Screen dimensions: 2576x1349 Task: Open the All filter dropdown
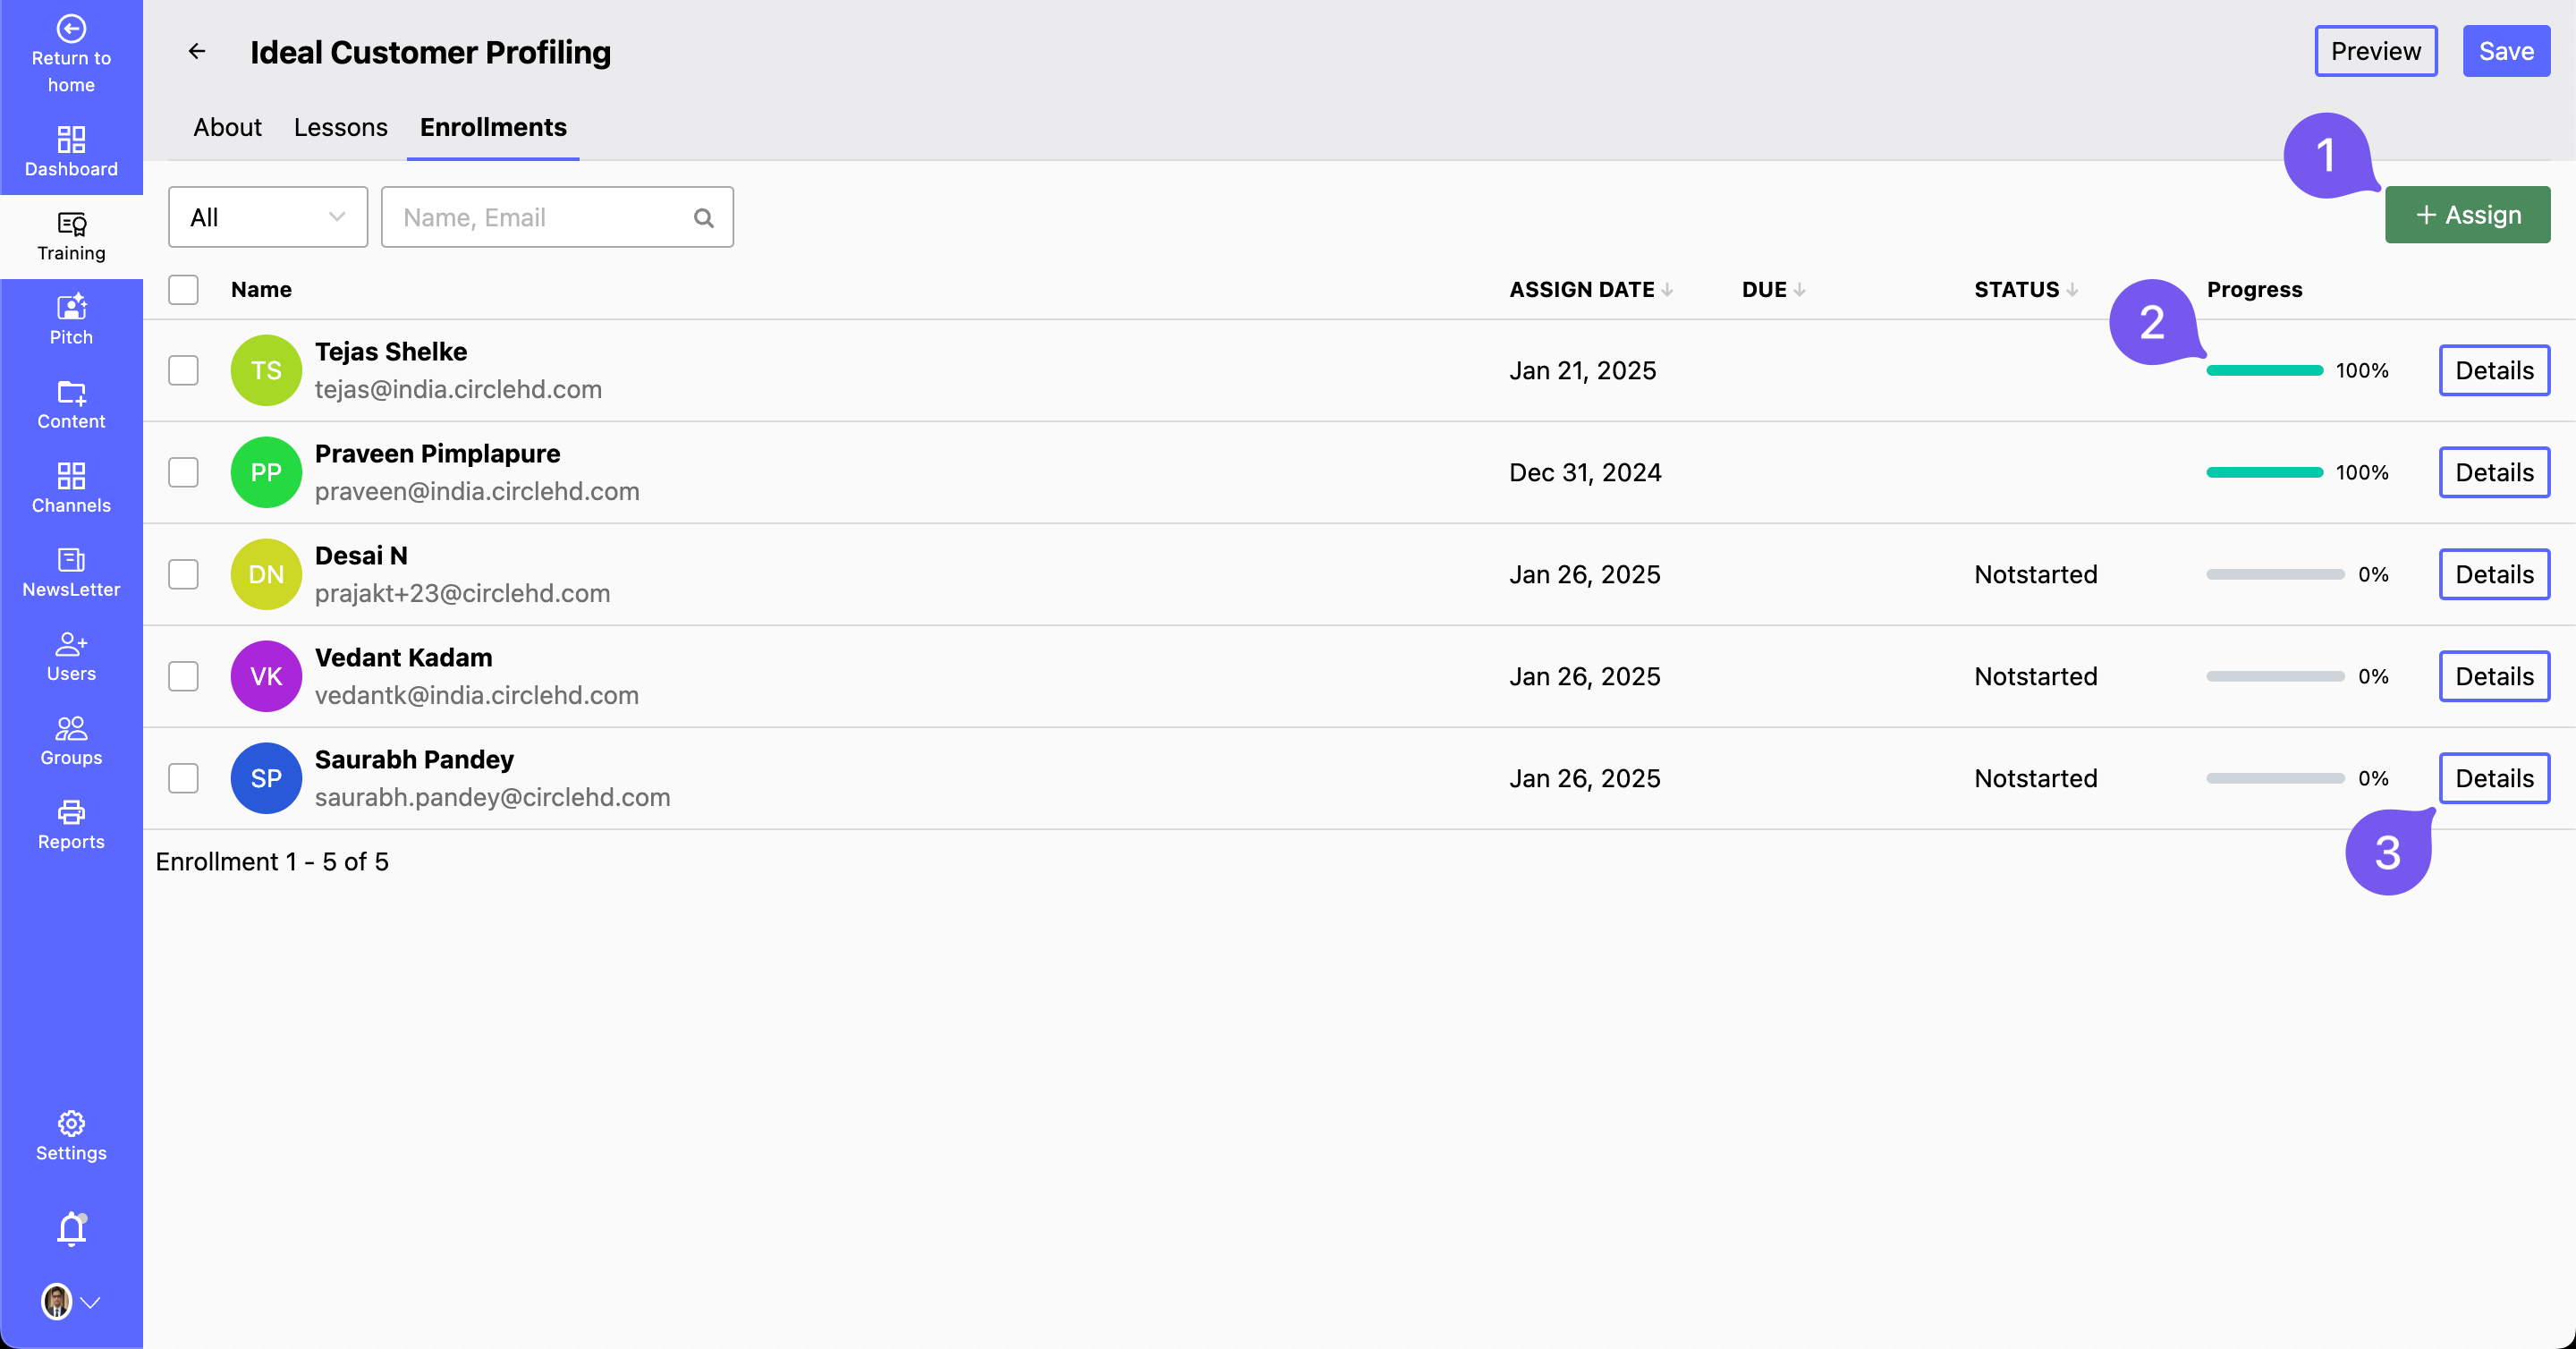click(x=267, y=217)
